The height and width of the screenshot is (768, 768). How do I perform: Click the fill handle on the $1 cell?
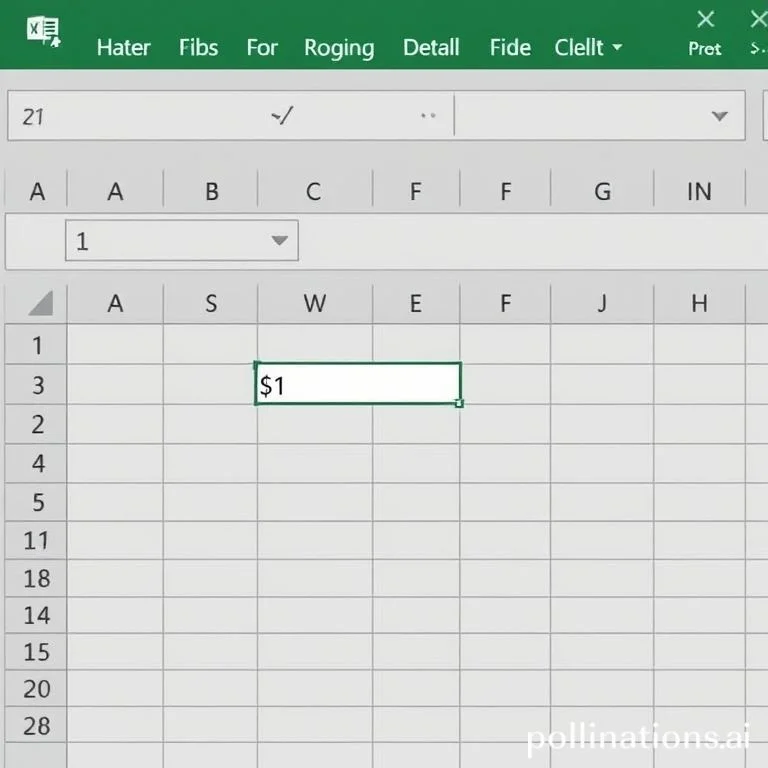459,403
